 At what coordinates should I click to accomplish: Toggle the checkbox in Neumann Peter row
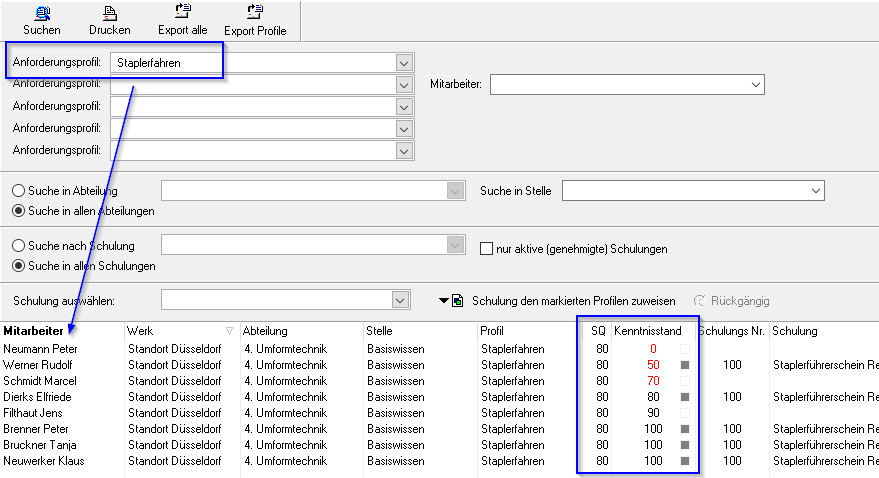tap(685, 349)
